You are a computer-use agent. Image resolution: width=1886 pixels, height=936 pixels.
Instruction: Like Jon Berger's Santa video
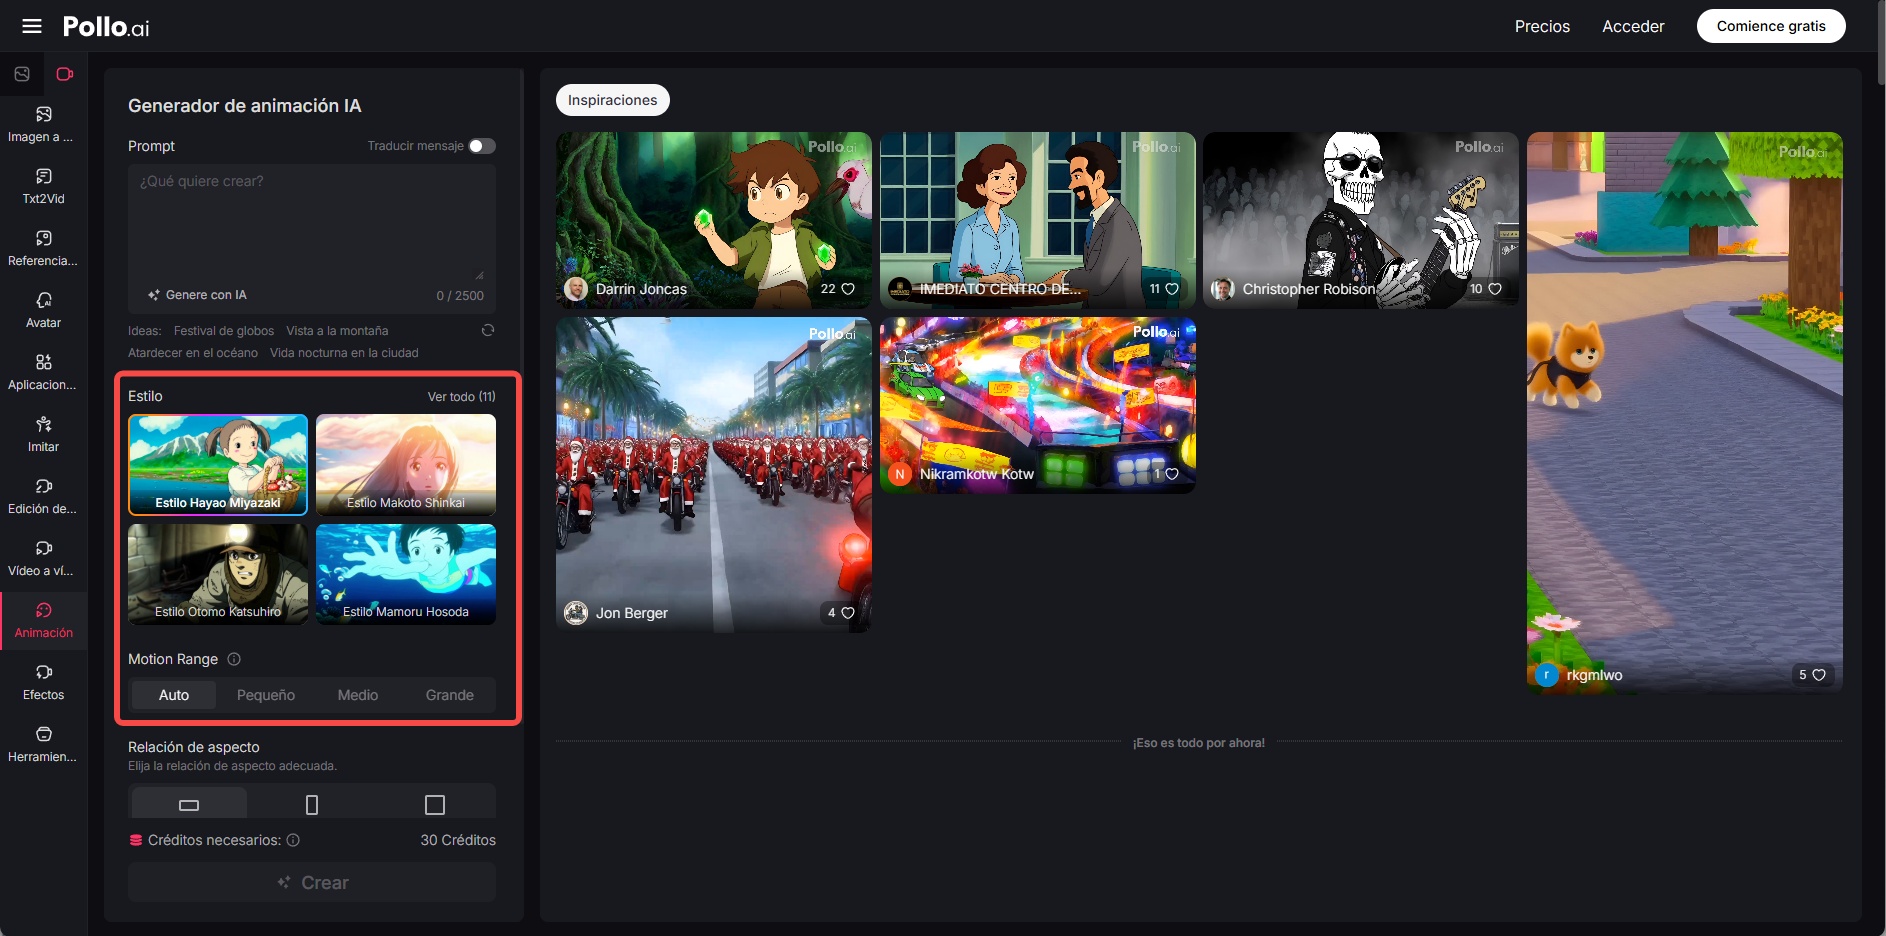coord(848,613)
